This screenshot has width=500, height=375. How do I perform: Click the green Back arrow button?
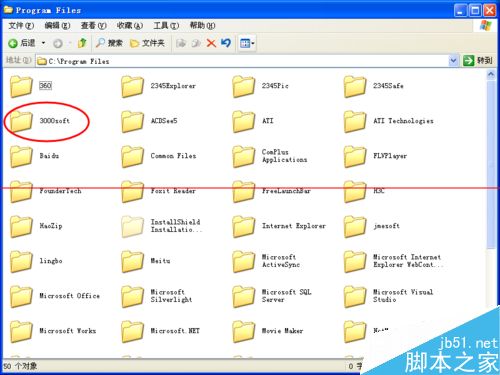coord(13,43)
